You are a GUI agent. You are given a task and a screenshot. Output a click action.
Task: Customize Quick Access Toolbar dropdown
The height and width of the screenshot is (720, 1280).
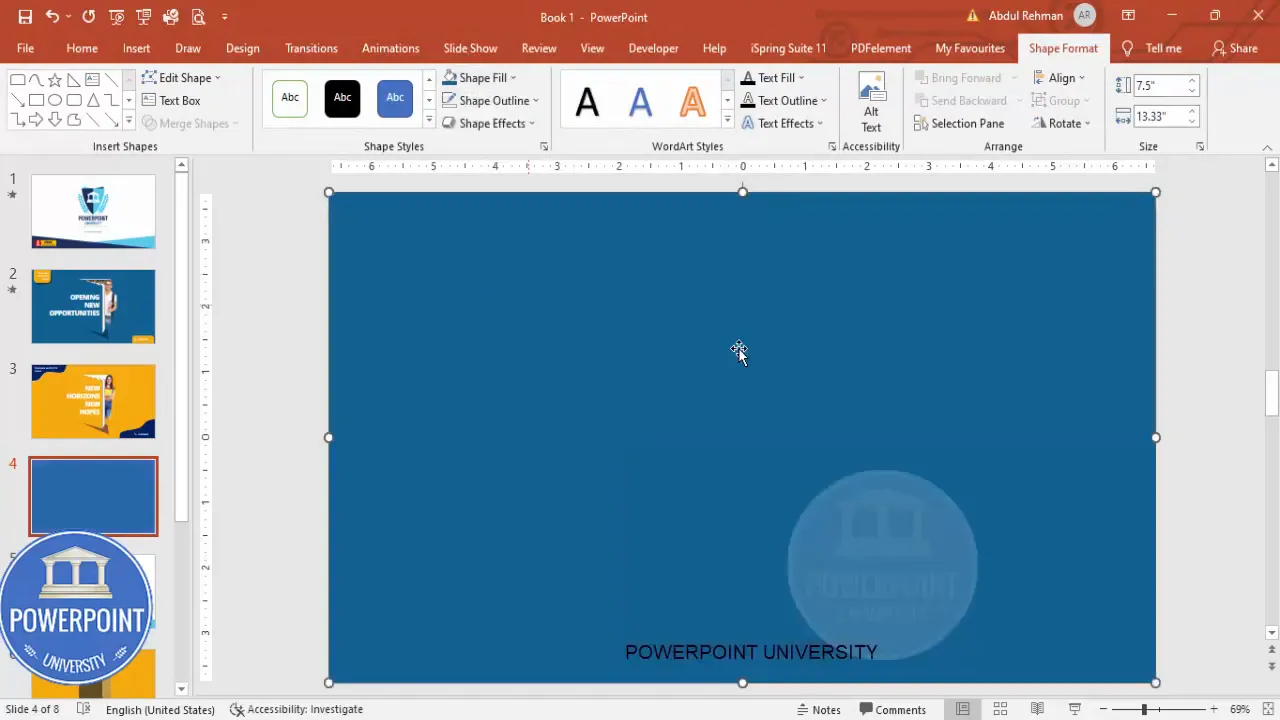pos(225,17)
